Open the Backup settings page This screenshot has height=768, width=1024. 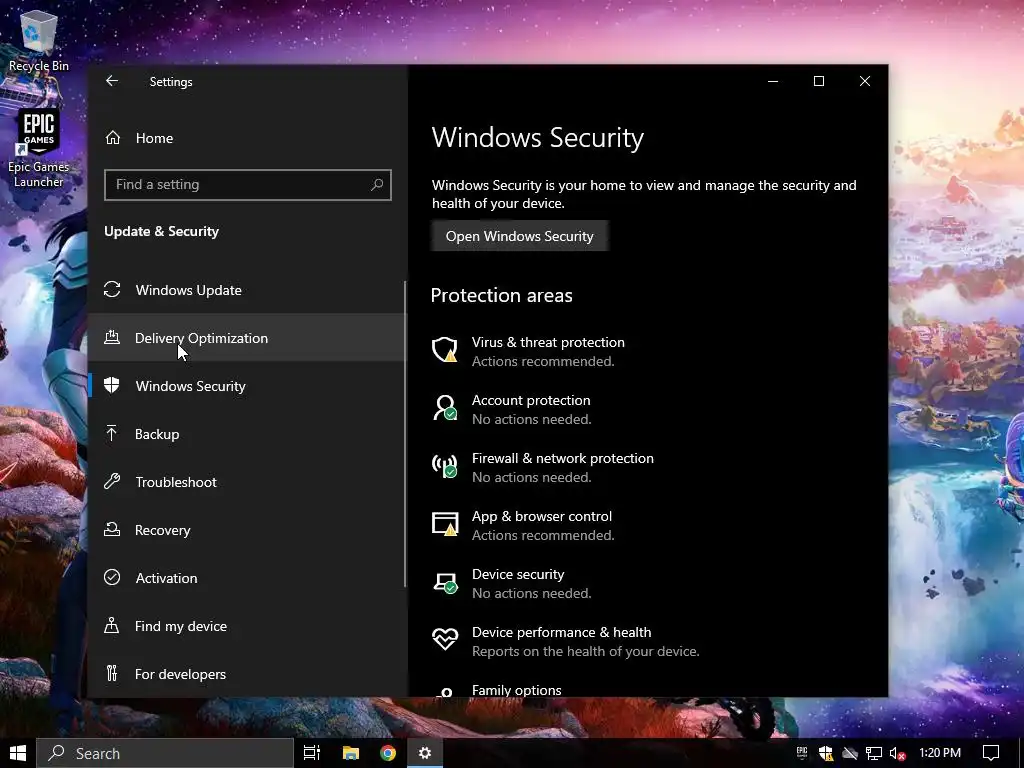pyautogui.click(x=248, y=434)
